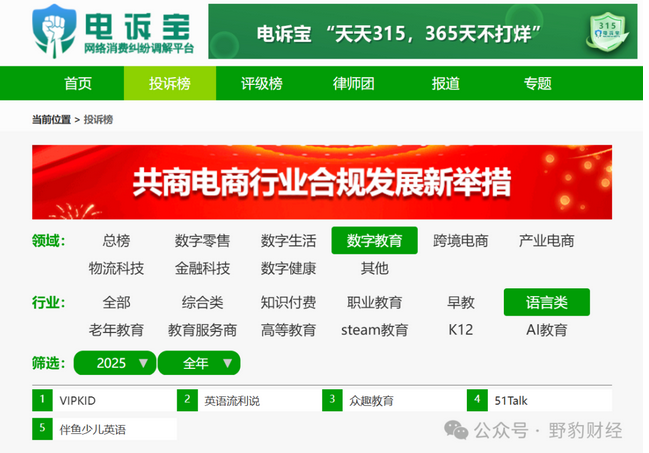The image size is (649, 453).
Task: Select 知识付费 industry filter
Action: coord(288,302)
